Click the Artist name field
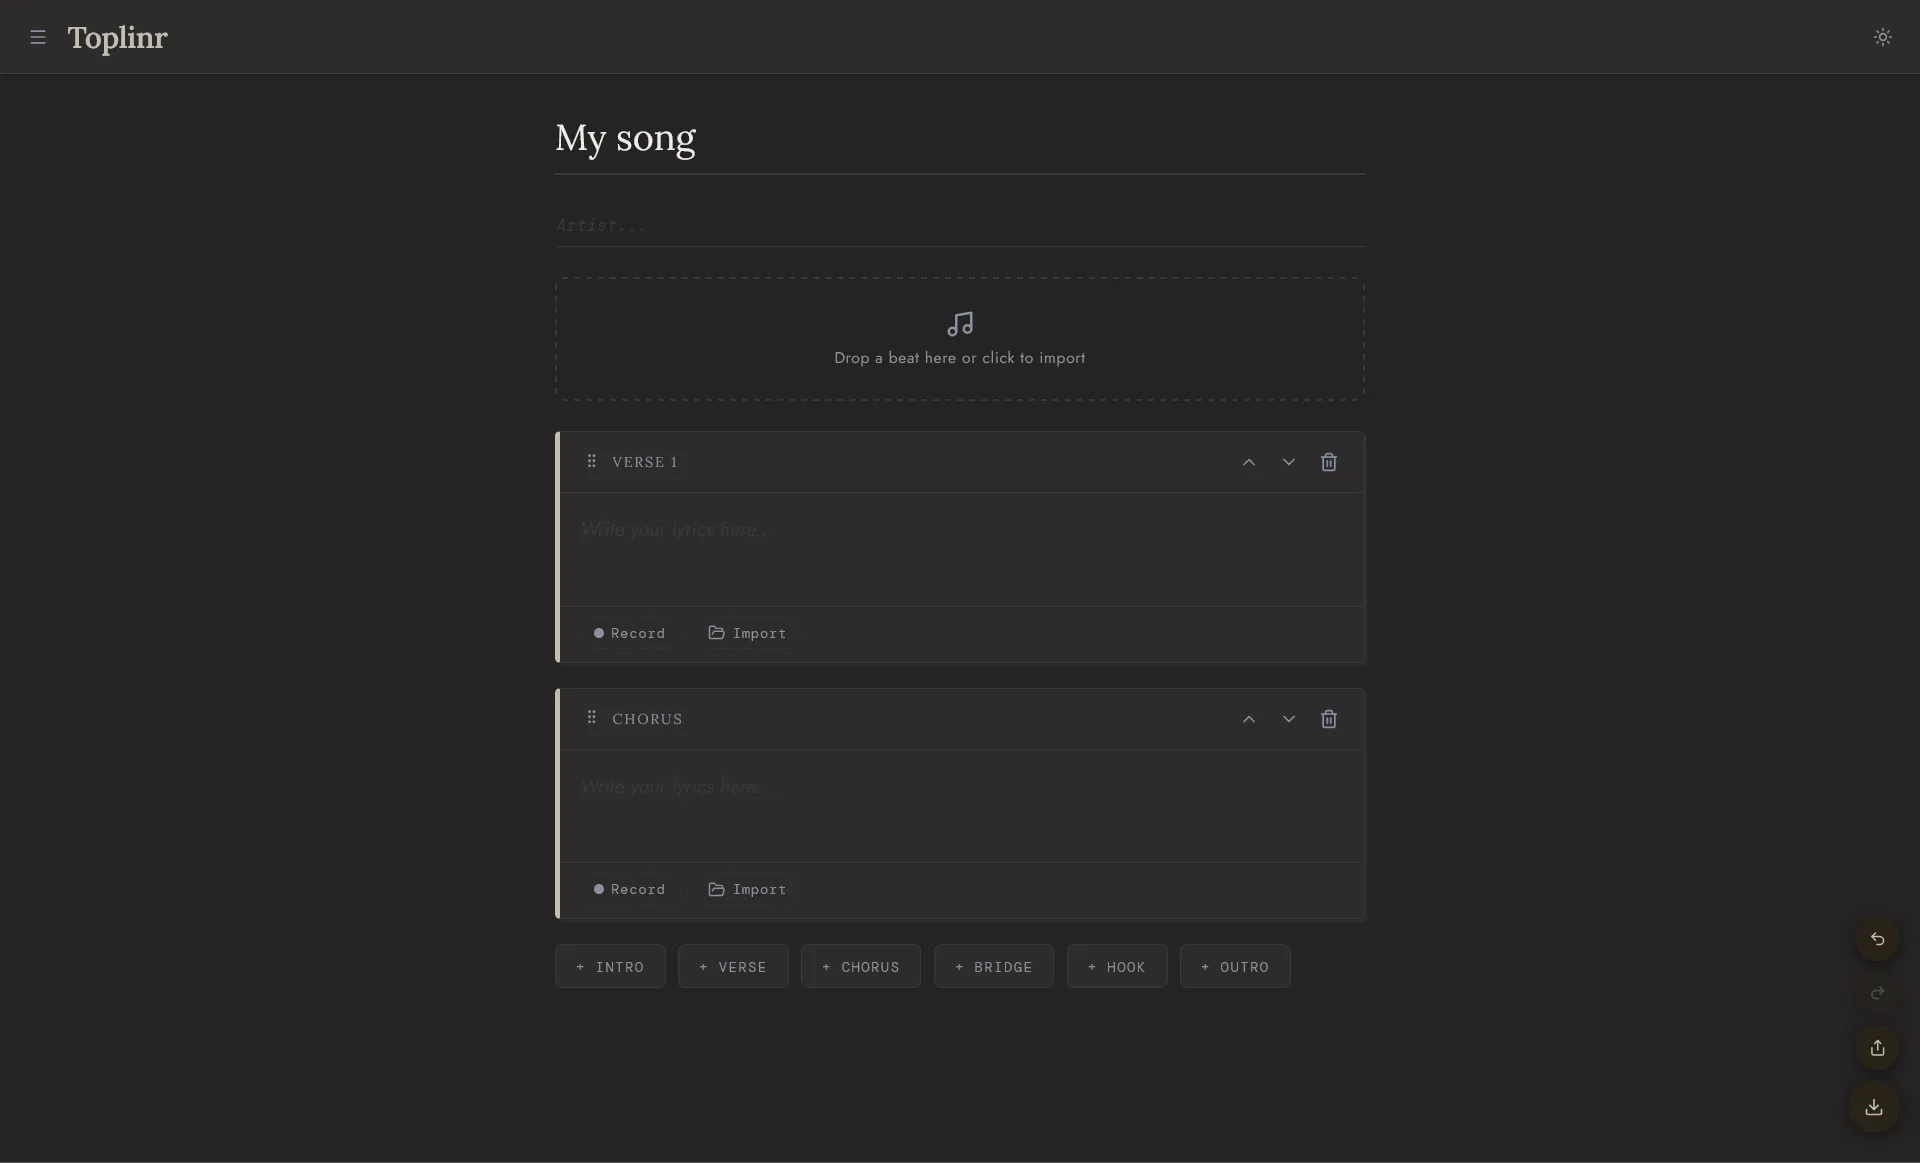This screenshot has height=1163, width=1920. click(x=958, y=225)
